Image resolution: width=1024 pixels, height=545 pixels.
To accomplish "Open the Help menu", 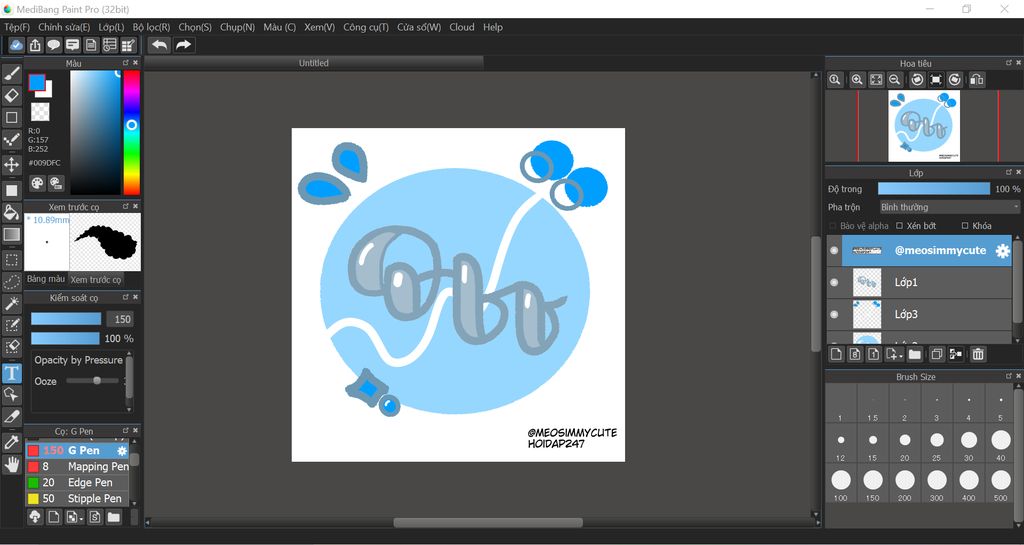I will tap(493, 27).
